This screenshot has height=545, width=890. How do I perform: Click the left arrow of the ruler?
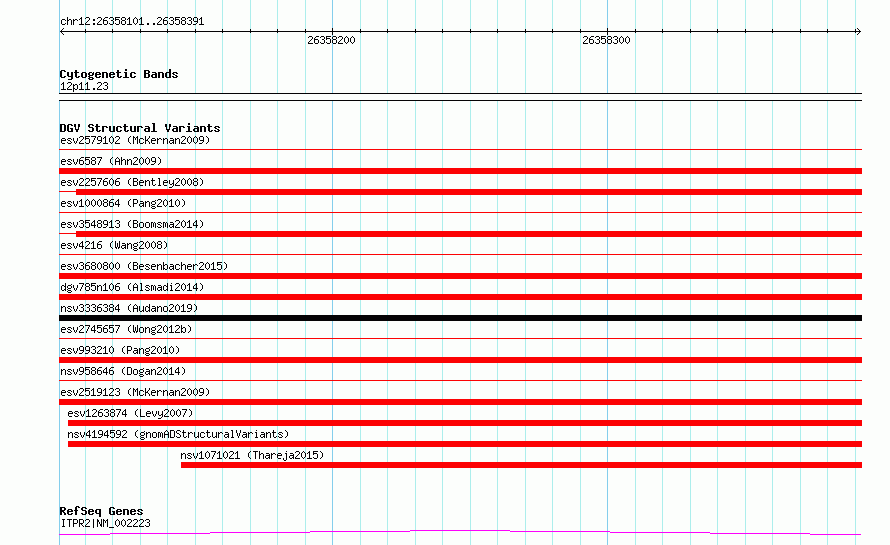point(62,32)
